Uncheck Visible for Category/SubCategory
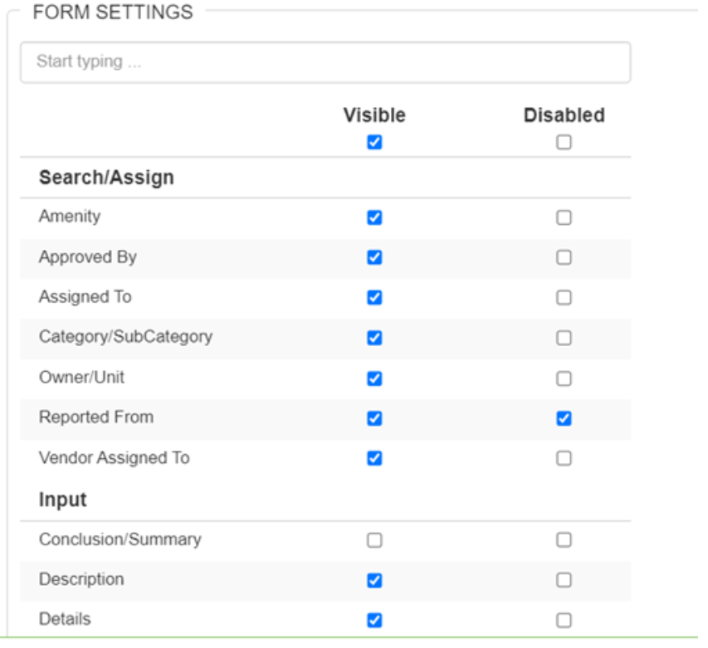The width and height of the screenshot is (708, 648). tap(374, 338)
